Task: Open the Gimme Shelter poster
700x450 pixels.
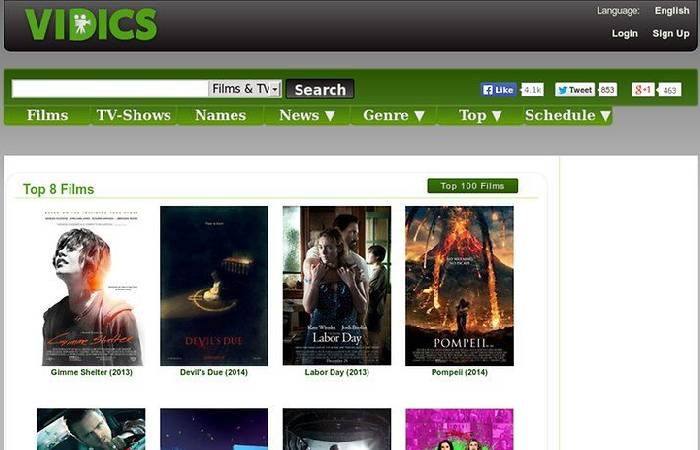Action: pyautogui.click(x=91, y=286)
